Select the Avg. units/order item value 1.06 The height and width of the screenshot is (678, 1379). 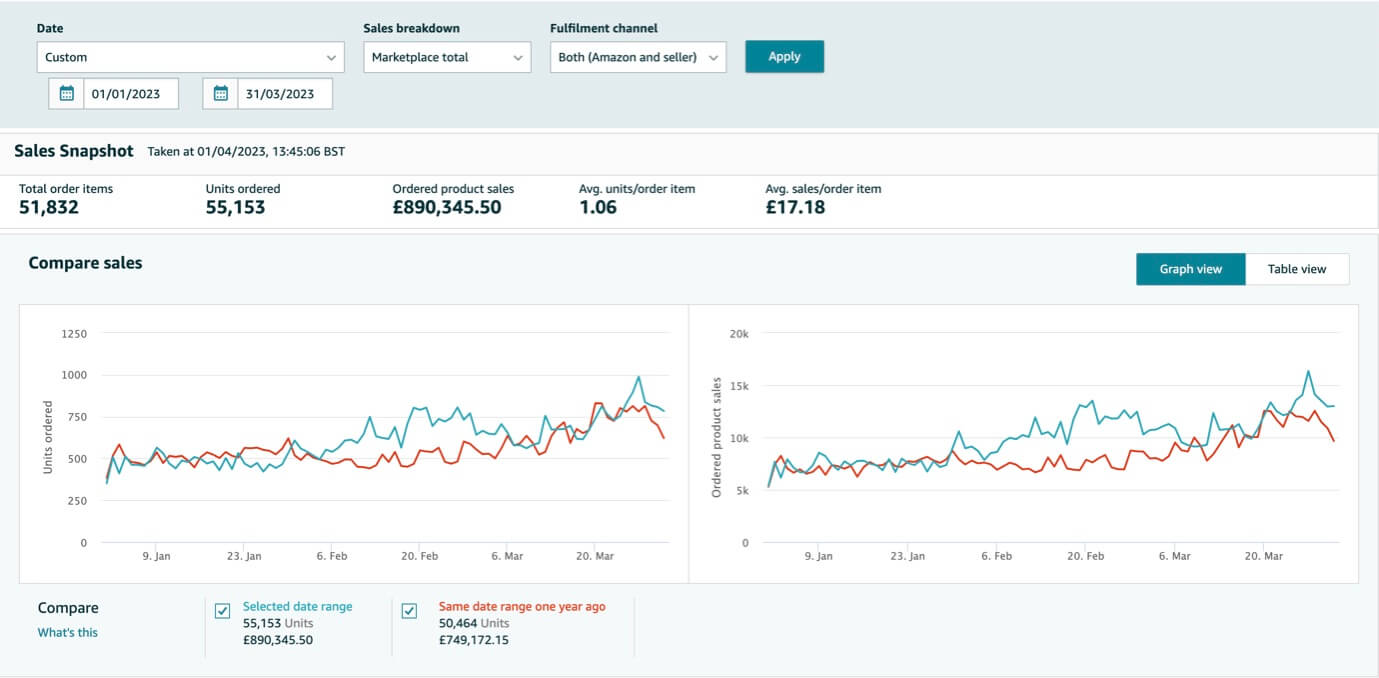(598, 208)
